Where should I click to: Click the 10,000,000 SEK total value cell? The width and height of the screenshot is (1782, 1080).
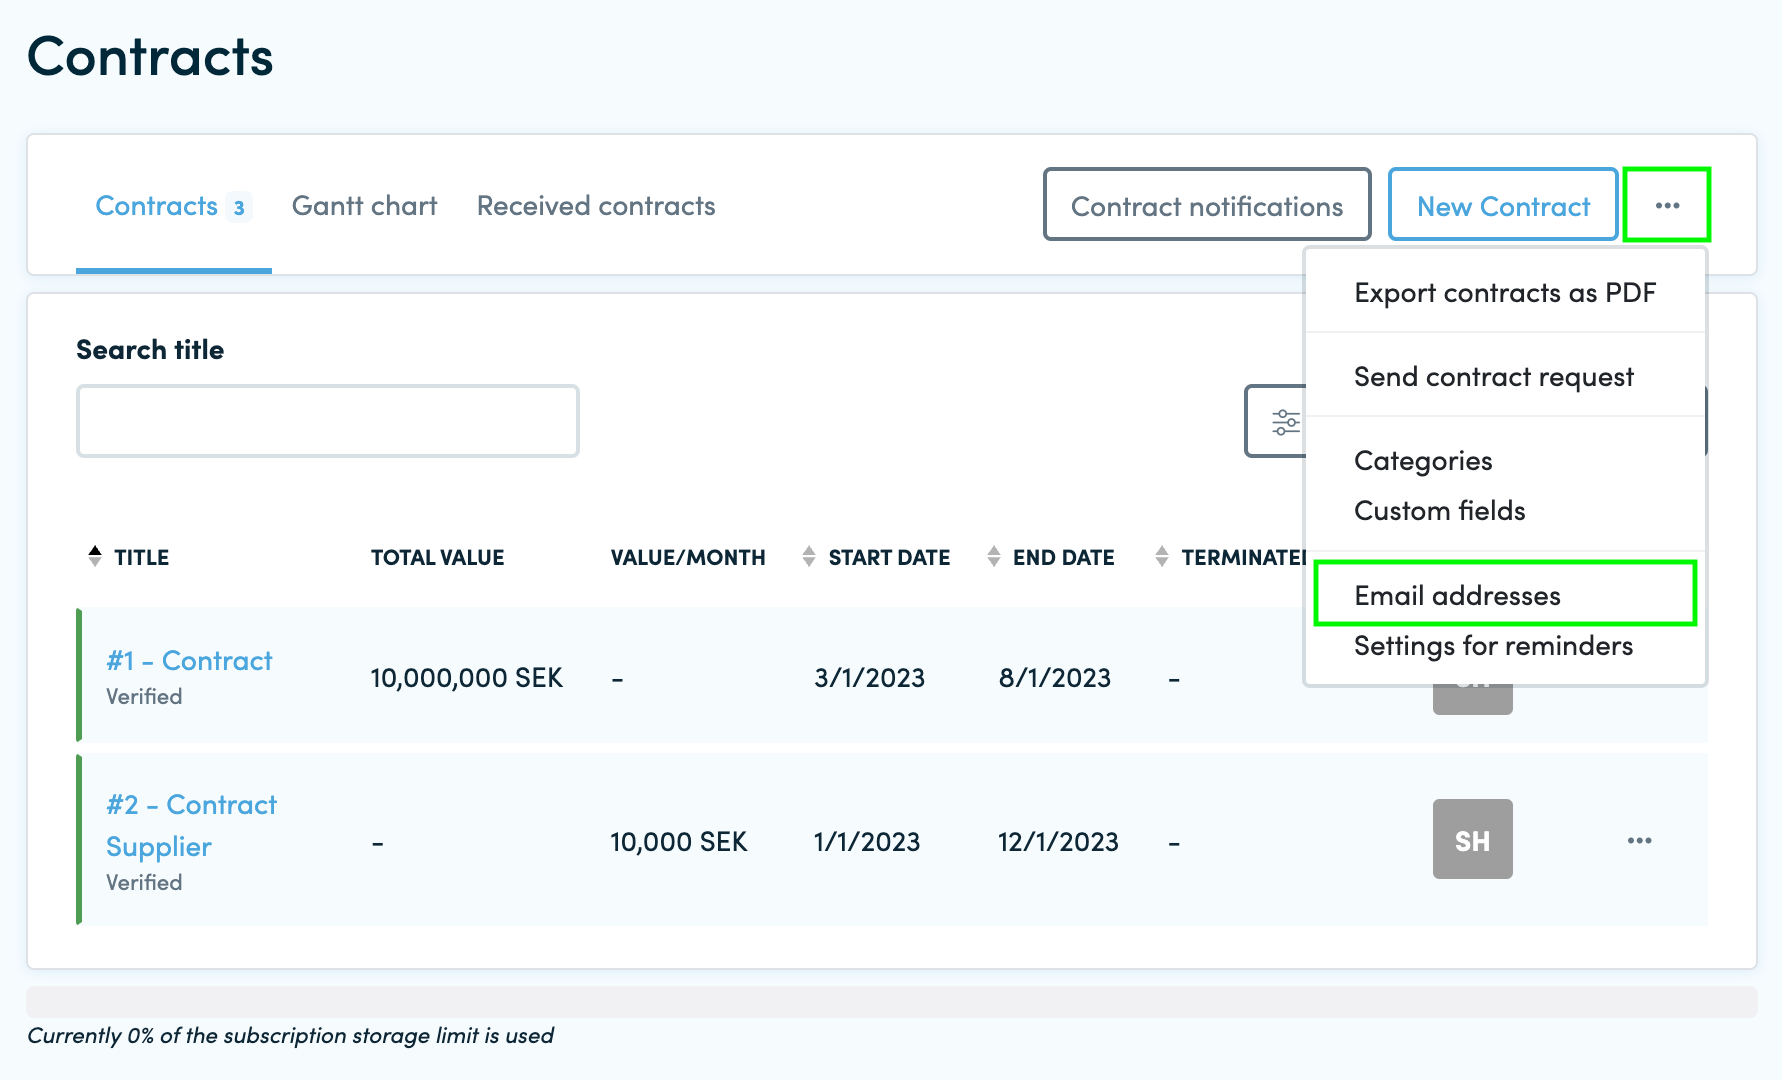[466, 678]
